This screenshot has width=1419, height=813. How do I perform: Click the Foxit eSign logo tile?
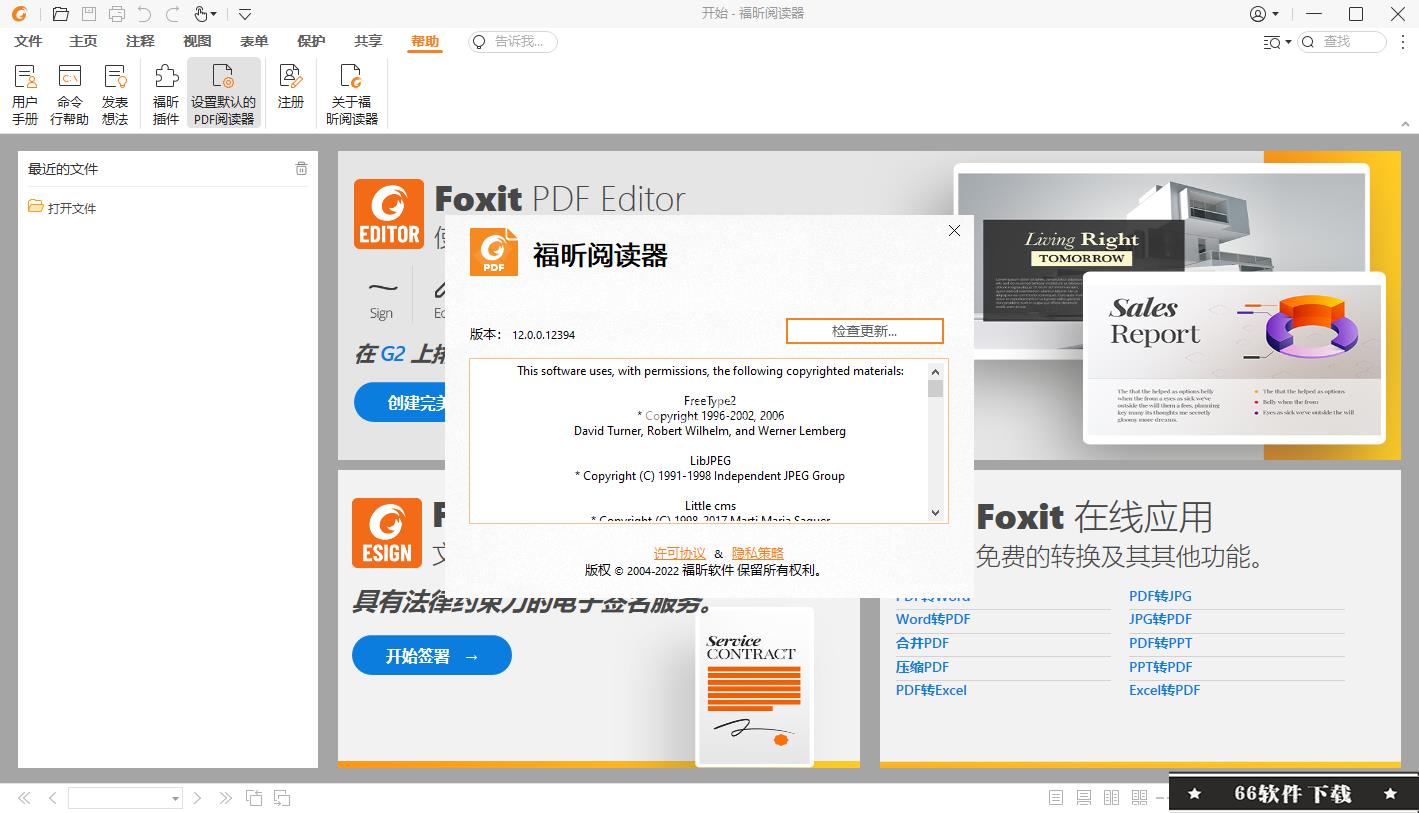[x=387, y=533]
